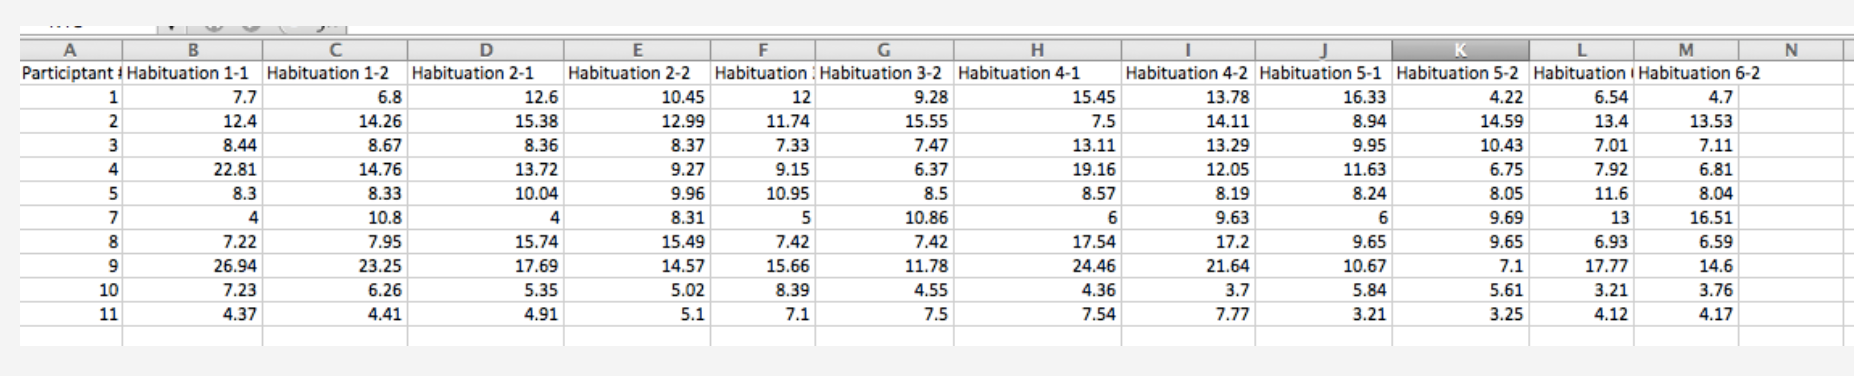The image size is (1854, 376).
Task: Select the cell with value 22.81
Action: (x=192, y=170)
